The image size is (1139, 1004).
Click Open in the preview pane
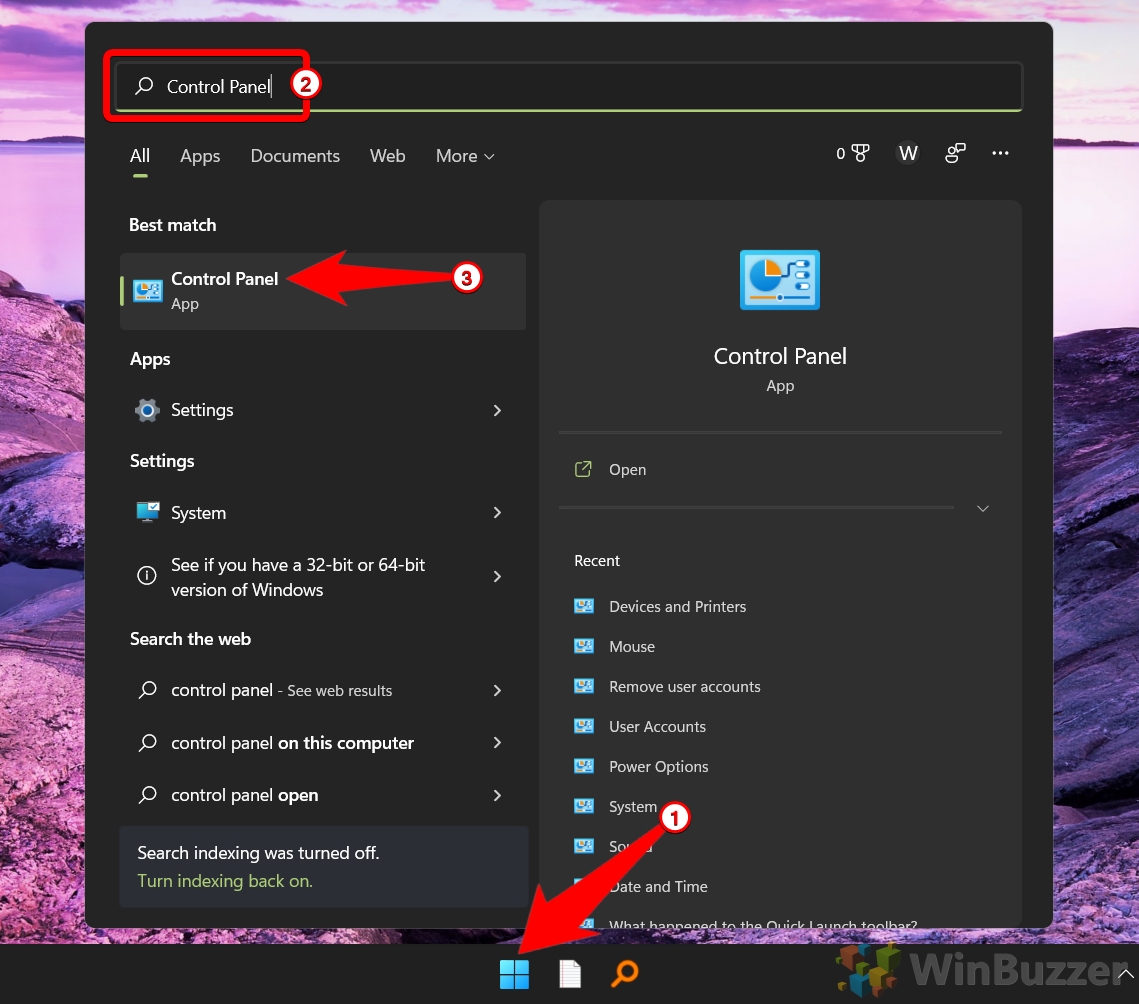627,470
